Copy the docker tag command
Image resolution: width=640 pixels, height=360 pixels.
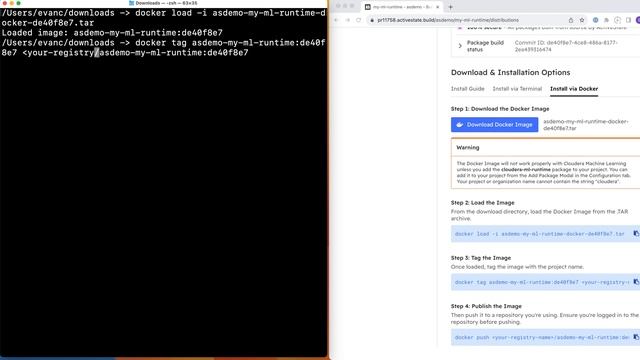[636, 282]
